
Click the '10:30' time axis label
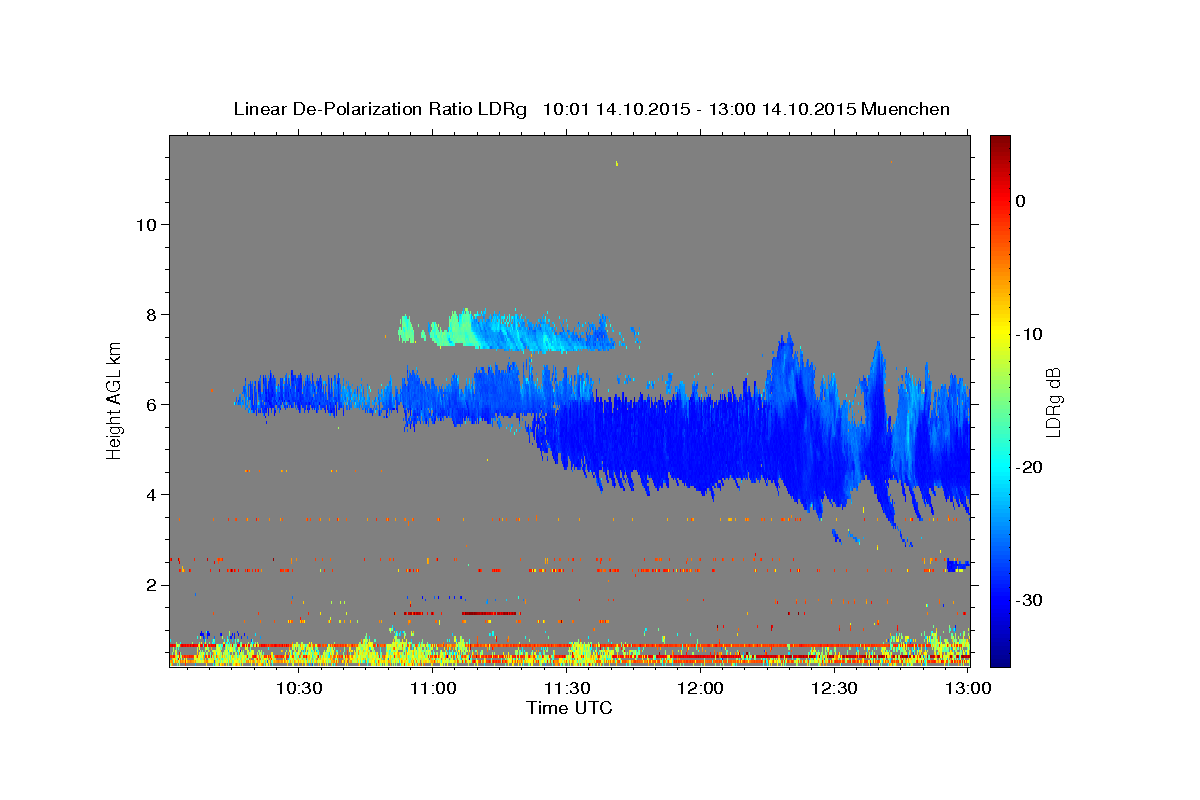coord(299,688)
